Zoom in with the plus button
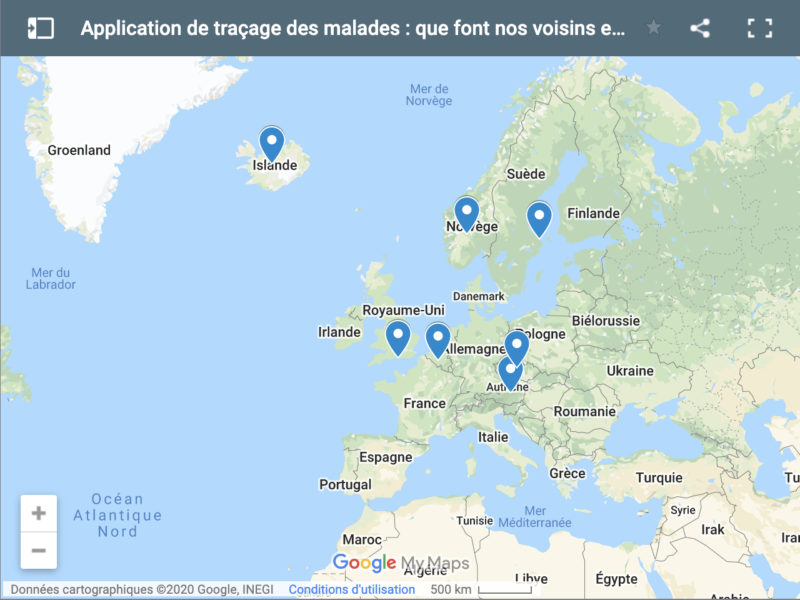Image resolution: width=800 pixels, height=600 pixels. click(x=39, y=514)
